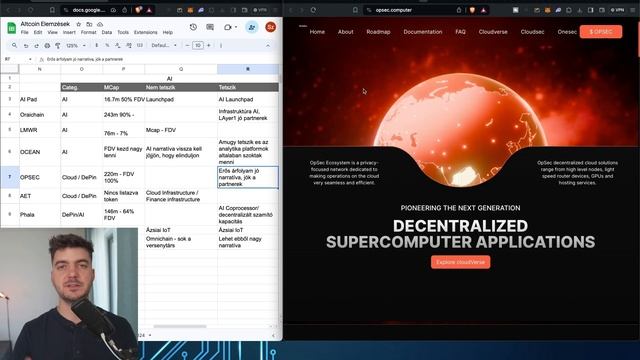Viewport: 640px width, 360px height.
Task: Click the horizontal scrollbar in Sheets
Action: click(180, 326)
